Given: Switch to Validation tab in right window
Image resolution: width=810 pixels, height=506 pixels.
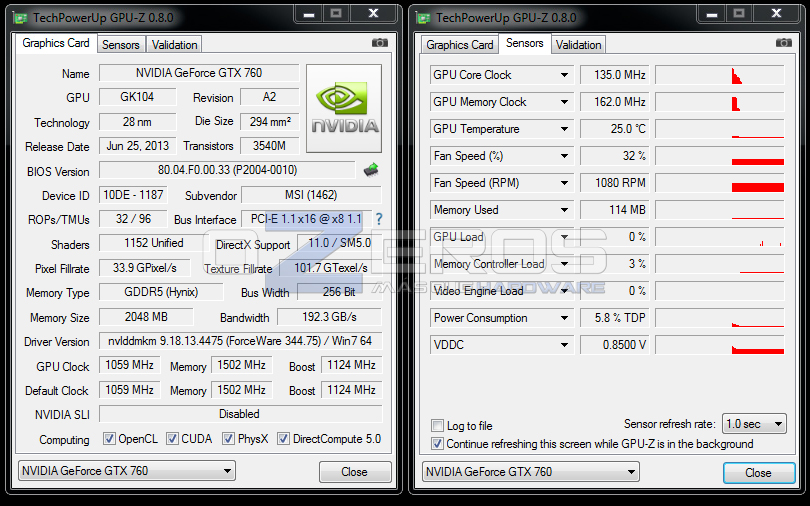Looking at the screenshot, I should [578, 45].
